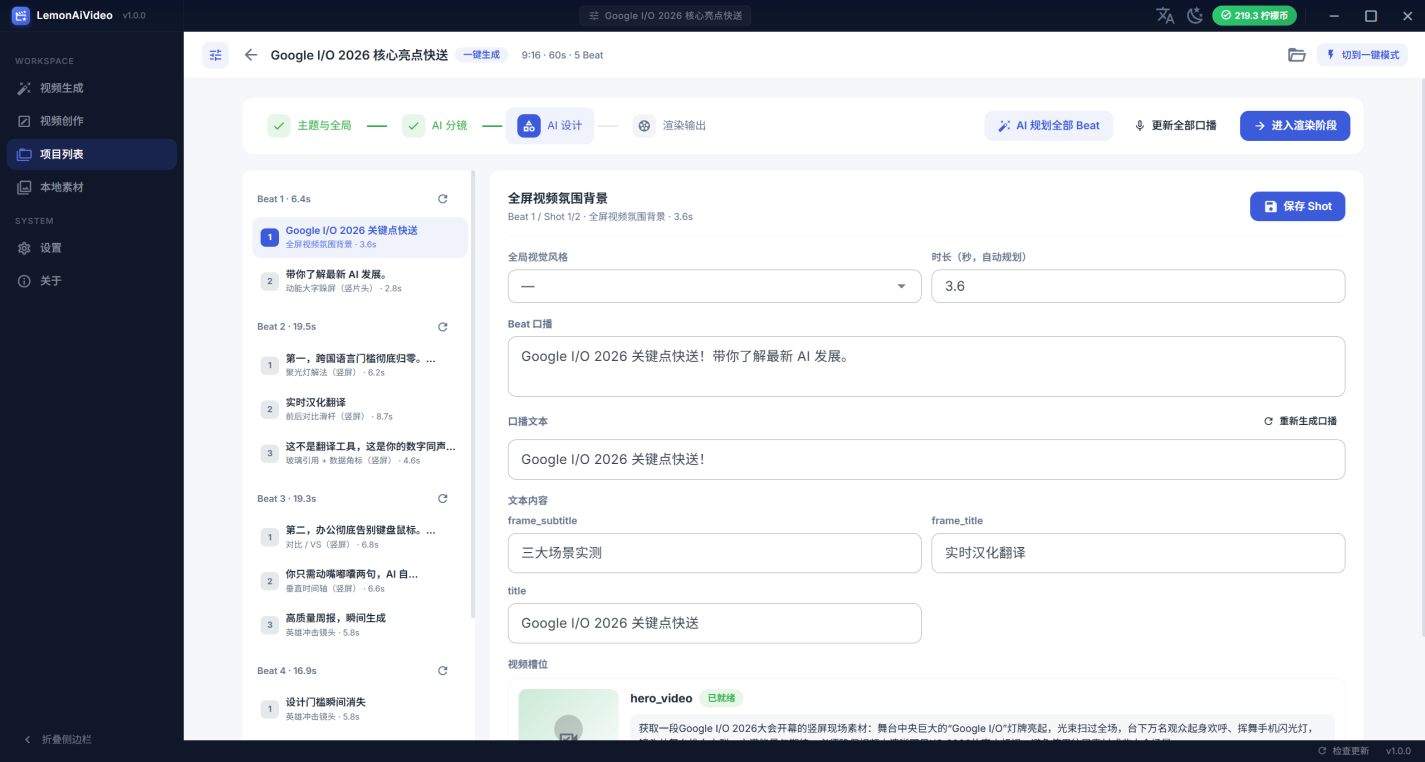Refresh Beat 4 with its reload icon
1425x762 pixels.
coord(443,671)
